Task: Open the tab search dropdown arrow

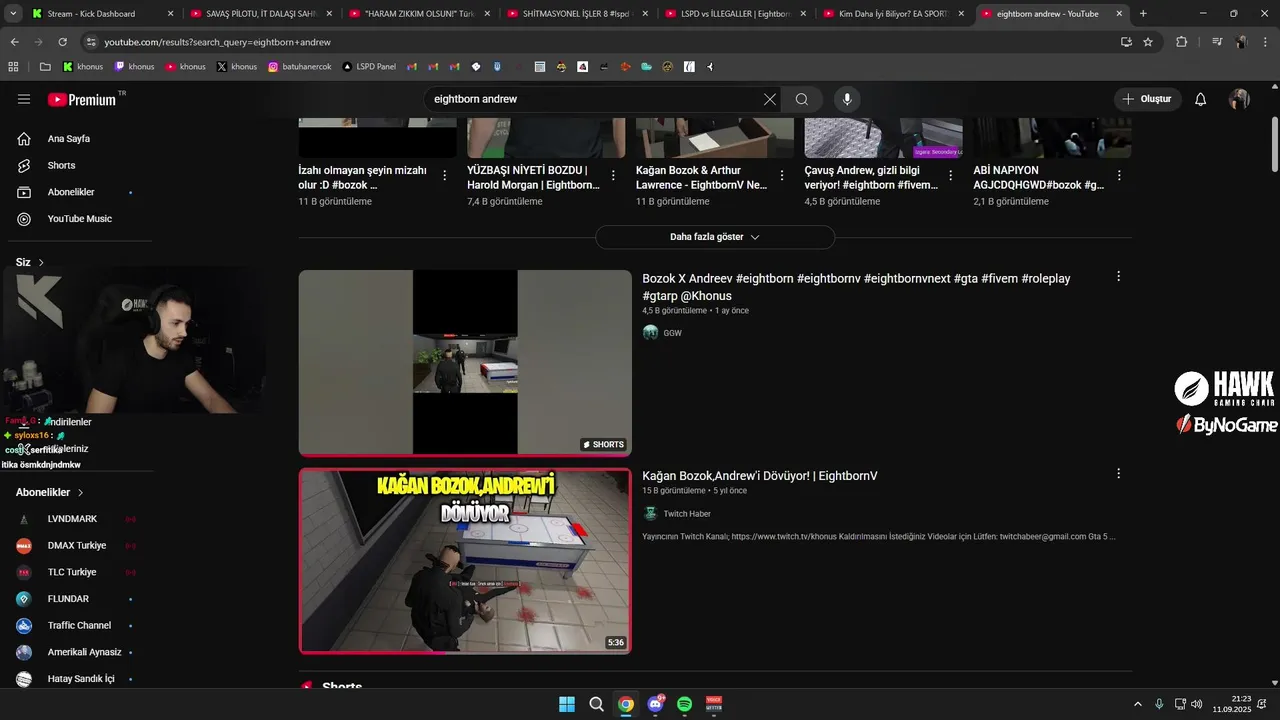Action: 13,14
